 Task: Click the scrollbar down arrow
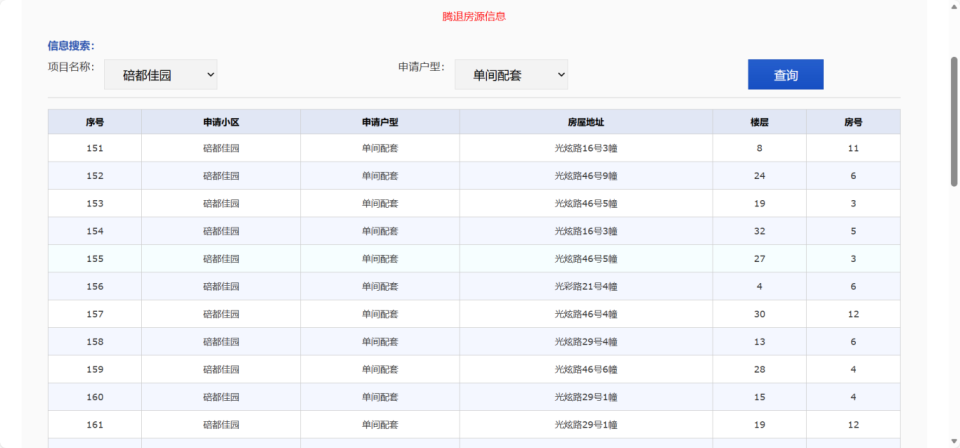click(954, 442)
